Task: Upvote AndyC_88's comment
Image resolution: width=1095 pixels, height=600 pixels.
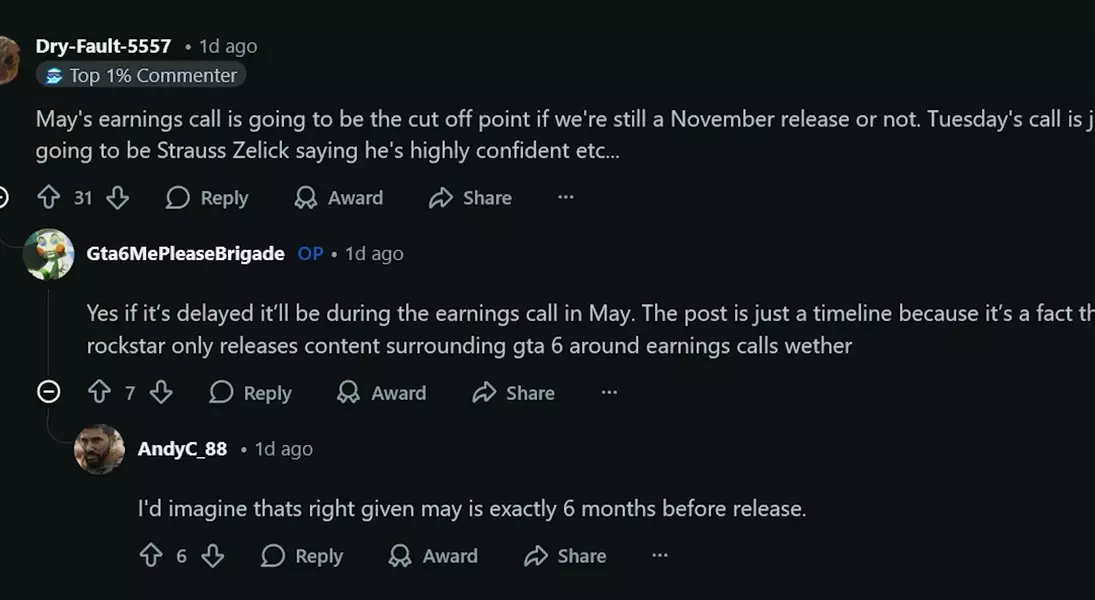Action: (x=150, y=556)
